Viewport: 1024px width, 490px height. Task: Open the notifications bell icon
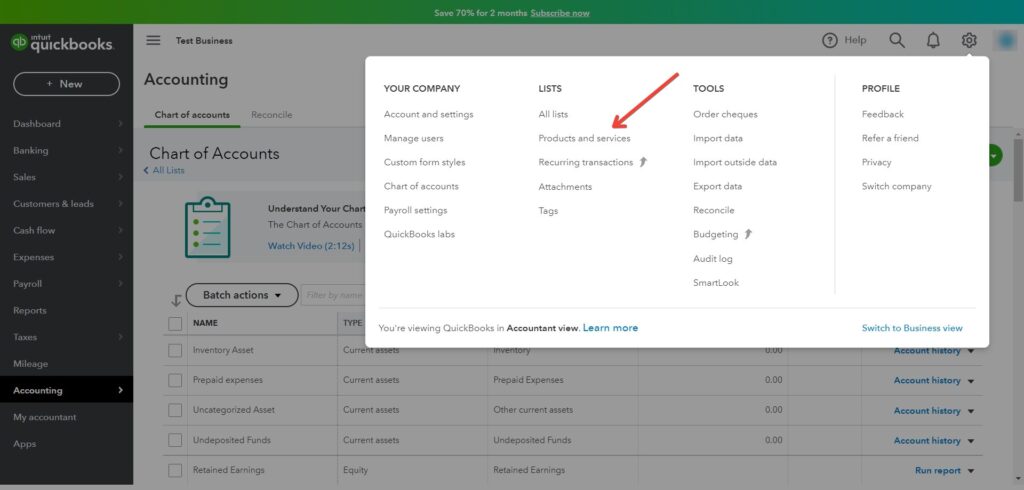(x=933, y=41)
